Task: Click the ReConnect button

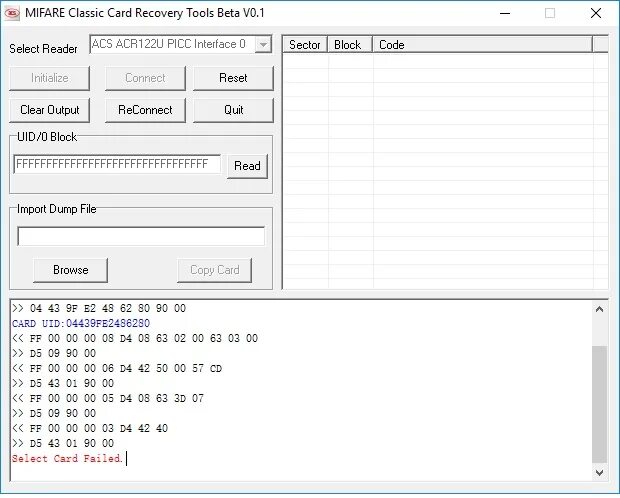Action: click(x=145, y=110)
